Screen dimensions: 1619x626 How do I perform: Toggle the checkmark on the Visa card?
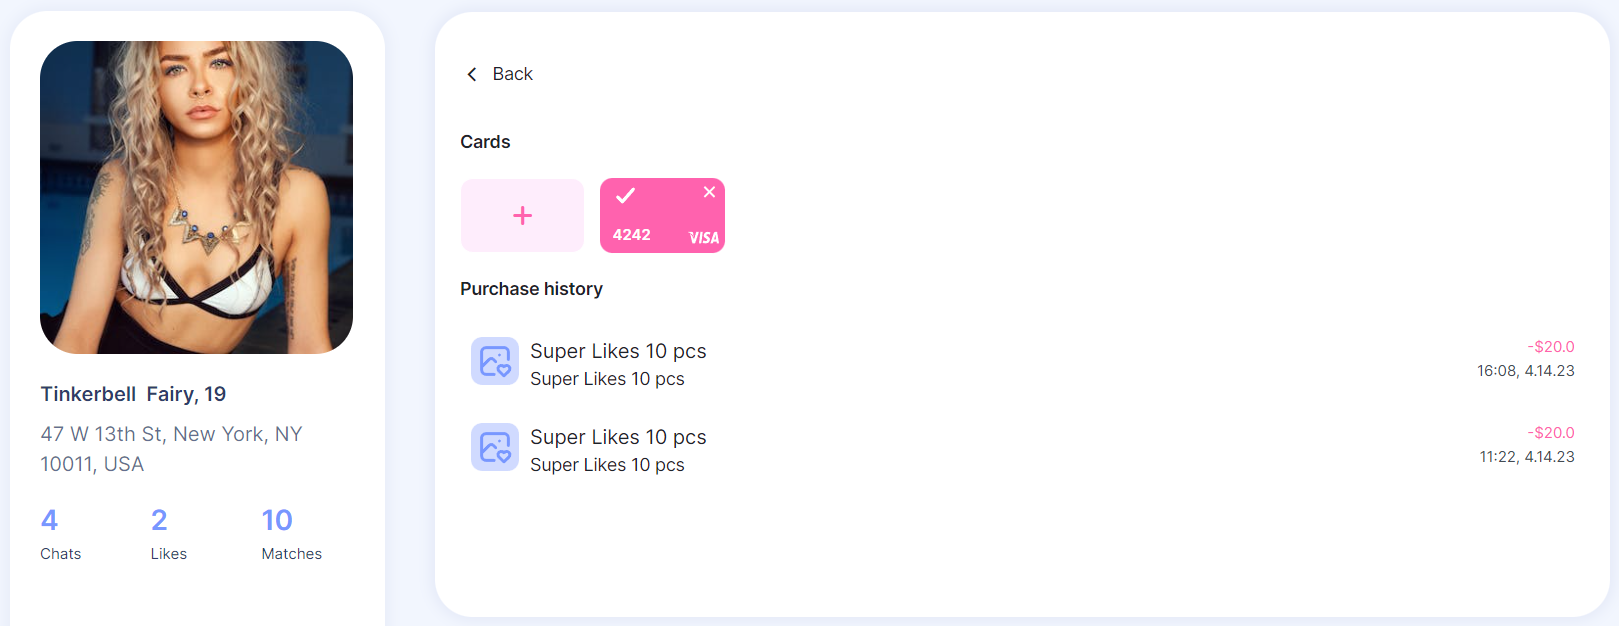pyautogui.click(x=625, y=195)
